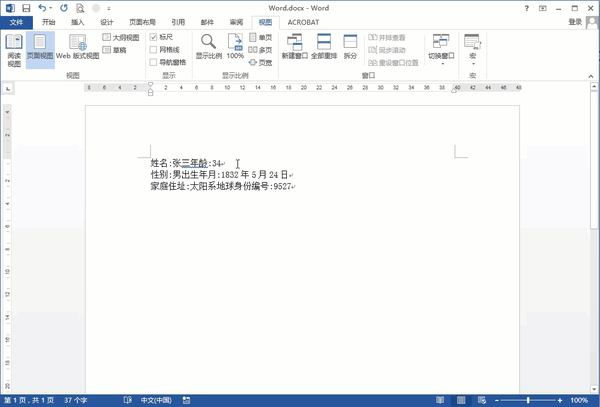Select Web Layout in status bar
Viewport: 600px width, 407px height.
tap(482, 400)
